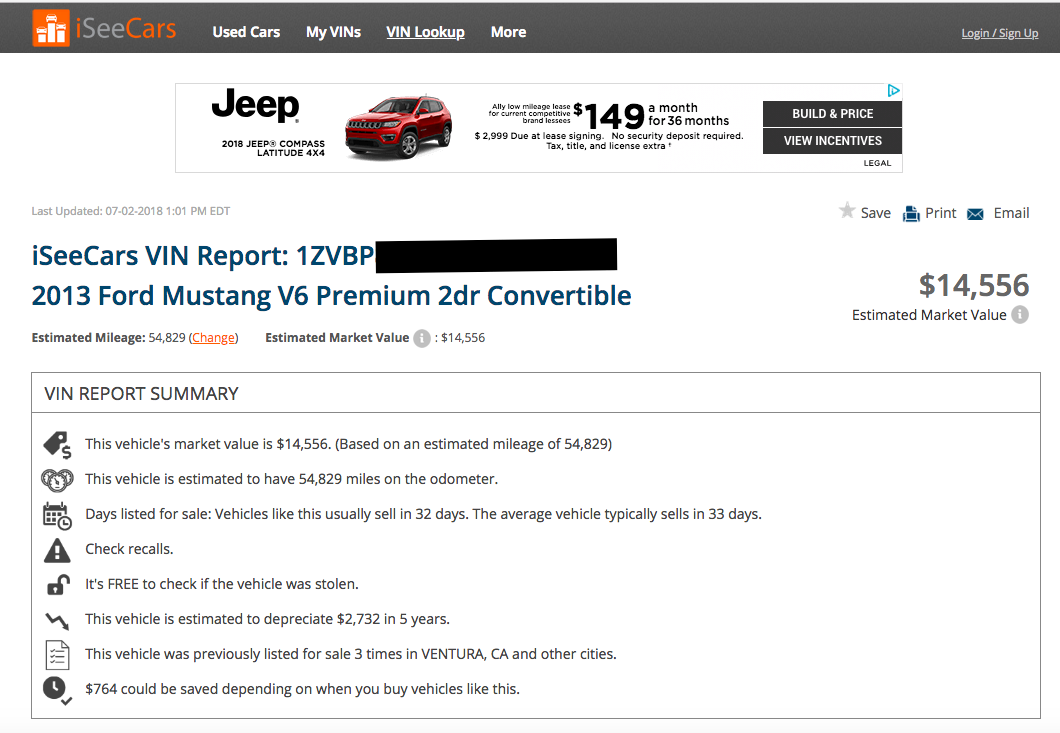Click the Save star icon

[x=846, y=211]
